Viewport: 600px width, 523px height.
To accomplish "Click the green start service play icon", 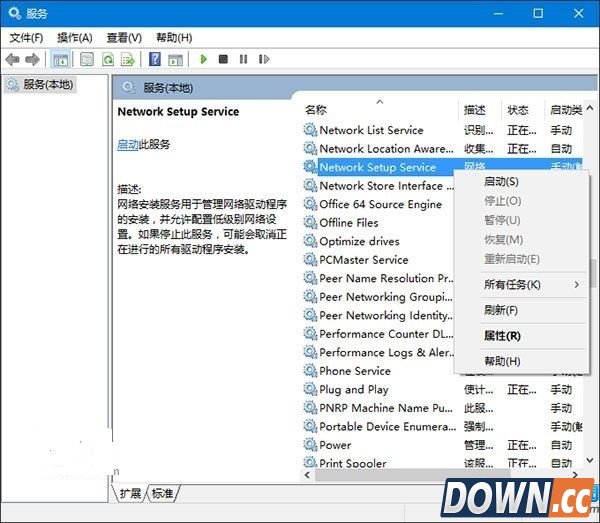I will [x=204, y=60].
